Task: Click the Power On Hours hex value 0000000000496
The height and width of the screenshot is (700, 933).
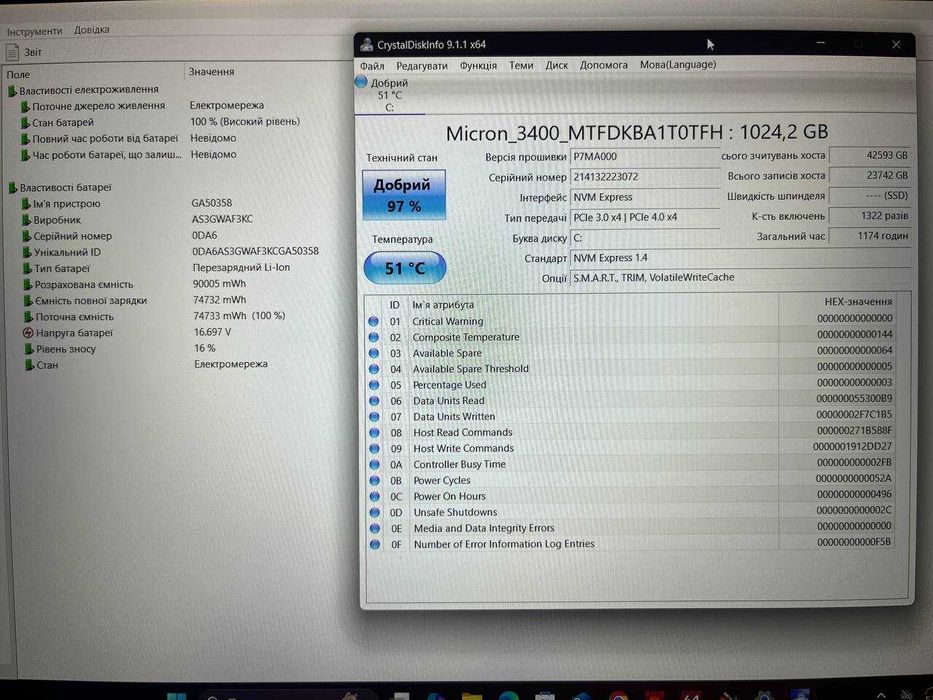Action: [x=854, y=494]
